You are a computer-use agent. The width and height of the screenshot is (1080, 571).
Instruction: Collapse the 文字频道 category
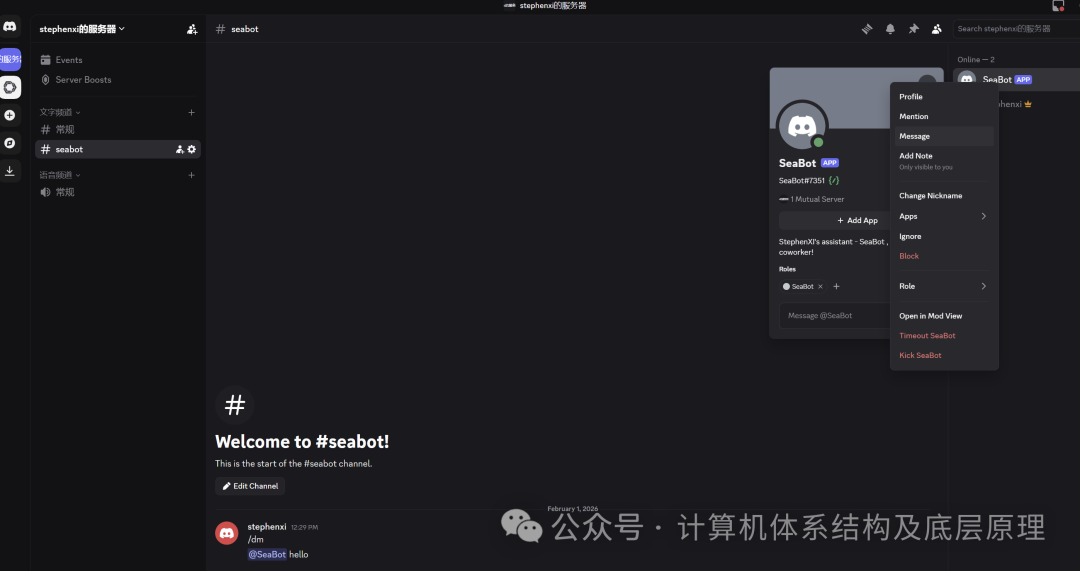tap(60, 112)
